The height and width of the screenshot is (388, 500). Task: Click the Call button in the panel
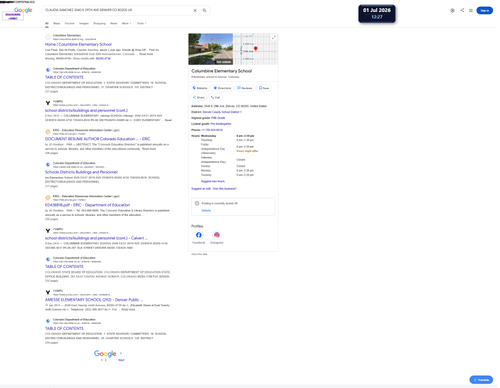(x=215, y=97)
